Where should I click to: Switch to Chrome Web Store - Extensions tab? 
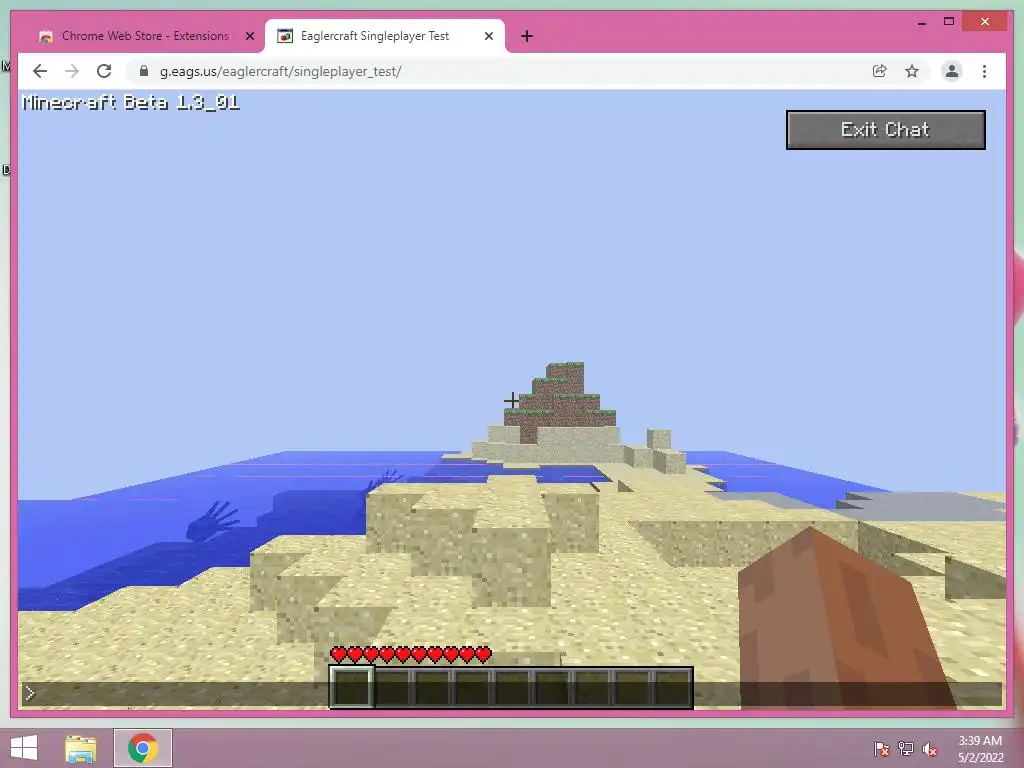point(145,36)
